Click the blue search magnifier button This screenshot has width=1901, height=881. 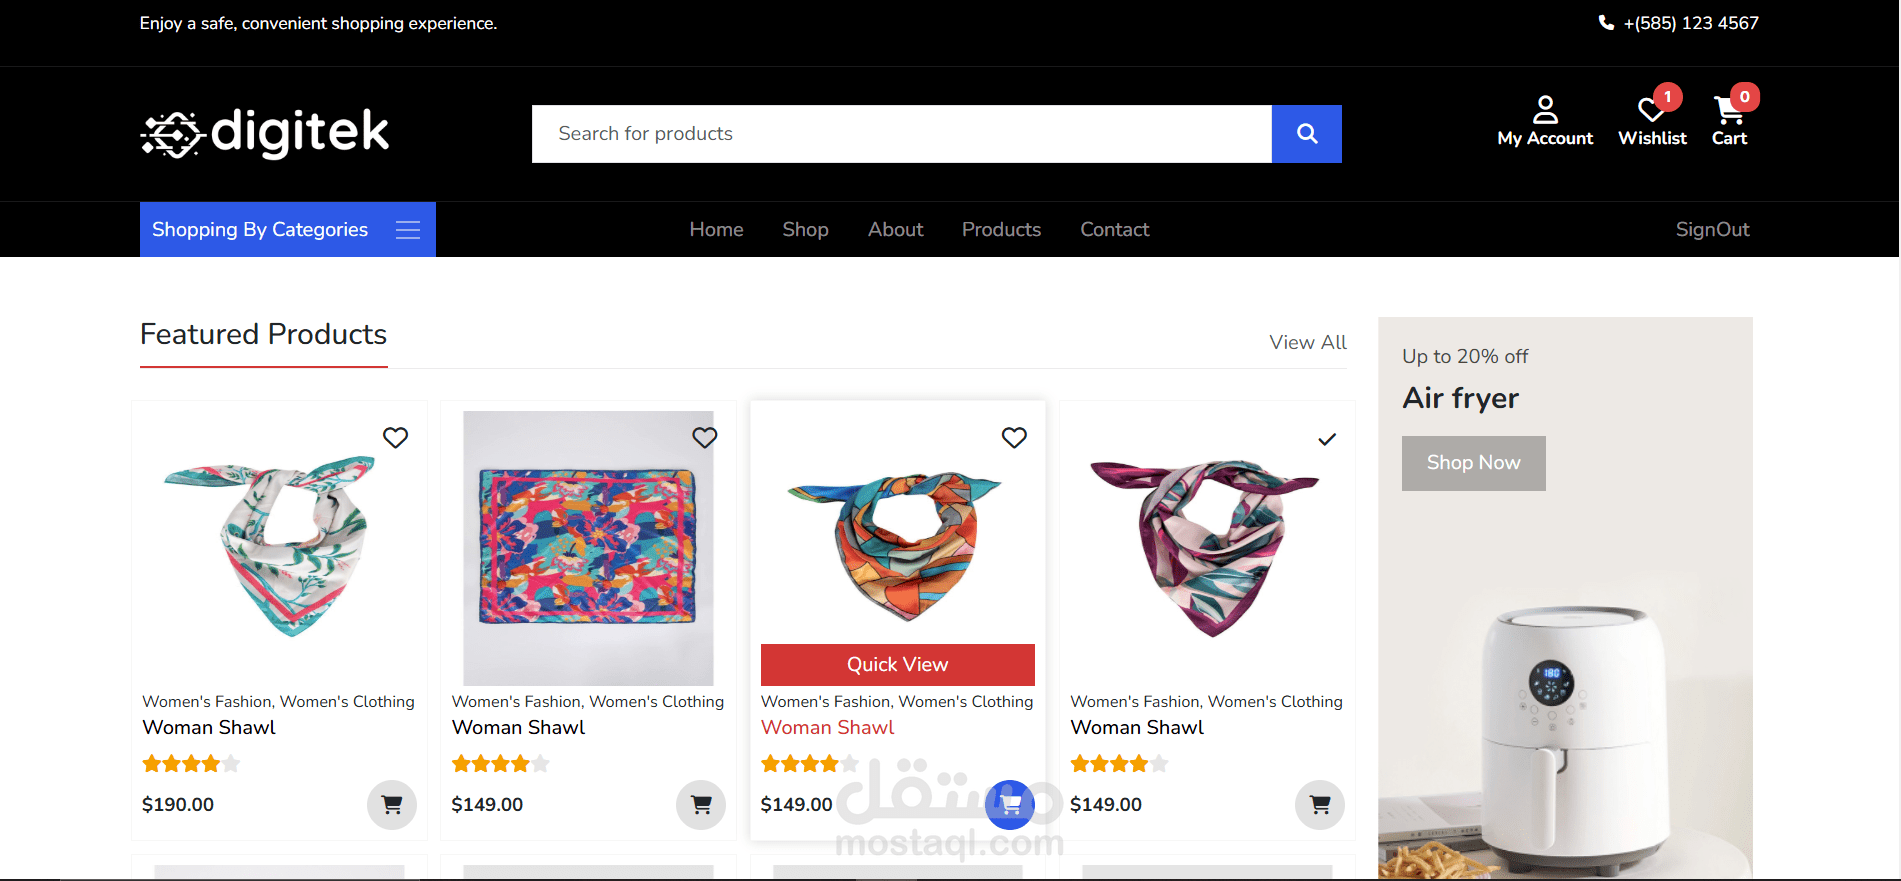click(1306, 134)
